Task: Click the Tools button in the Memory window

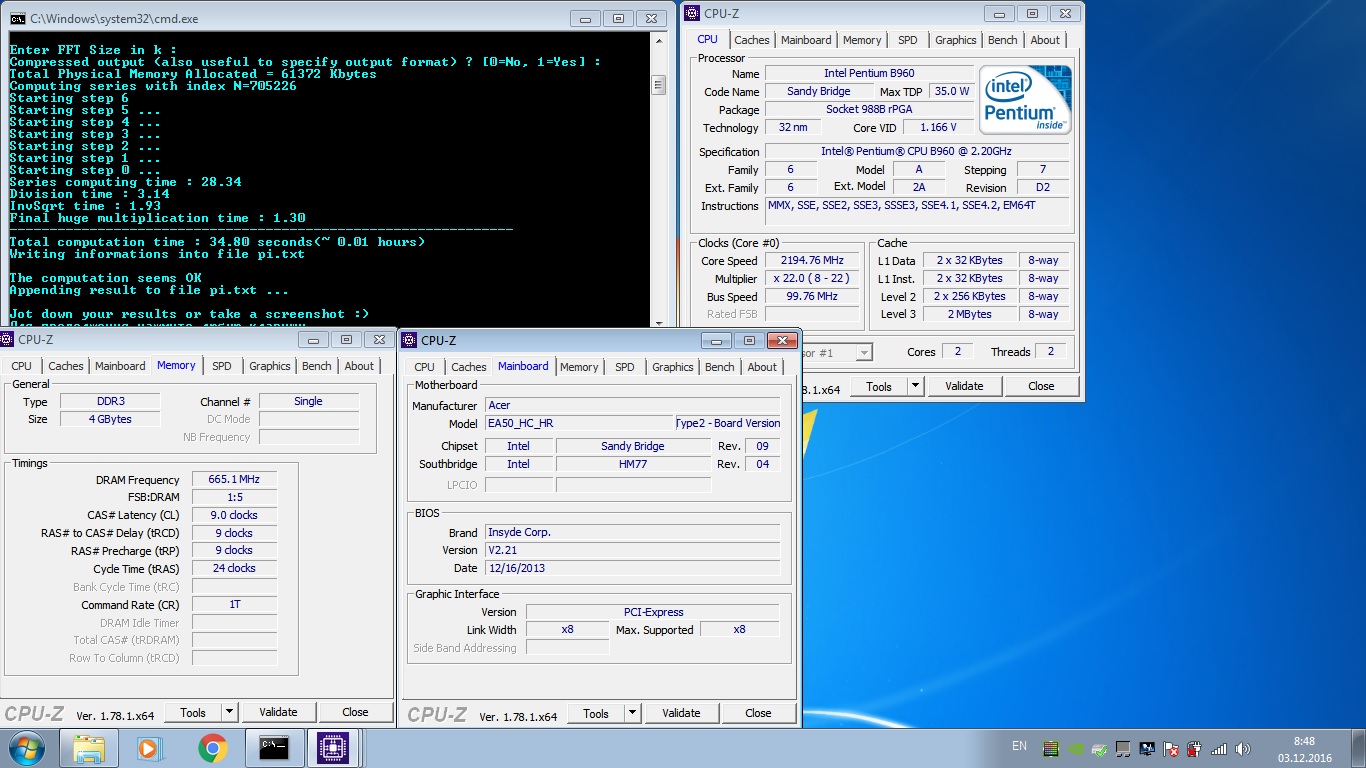Action: click(x=193, y=712)
